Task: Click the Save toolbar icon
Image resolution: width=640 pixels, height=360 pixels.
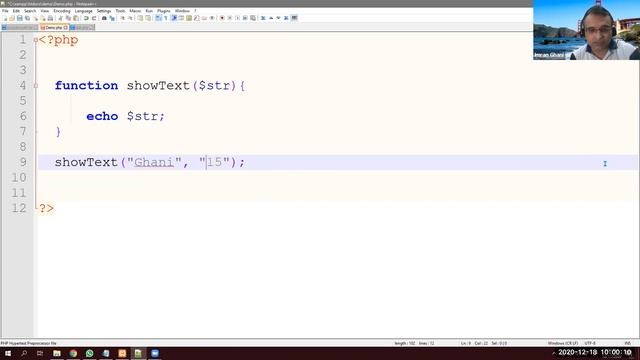Action: [20, 18]
